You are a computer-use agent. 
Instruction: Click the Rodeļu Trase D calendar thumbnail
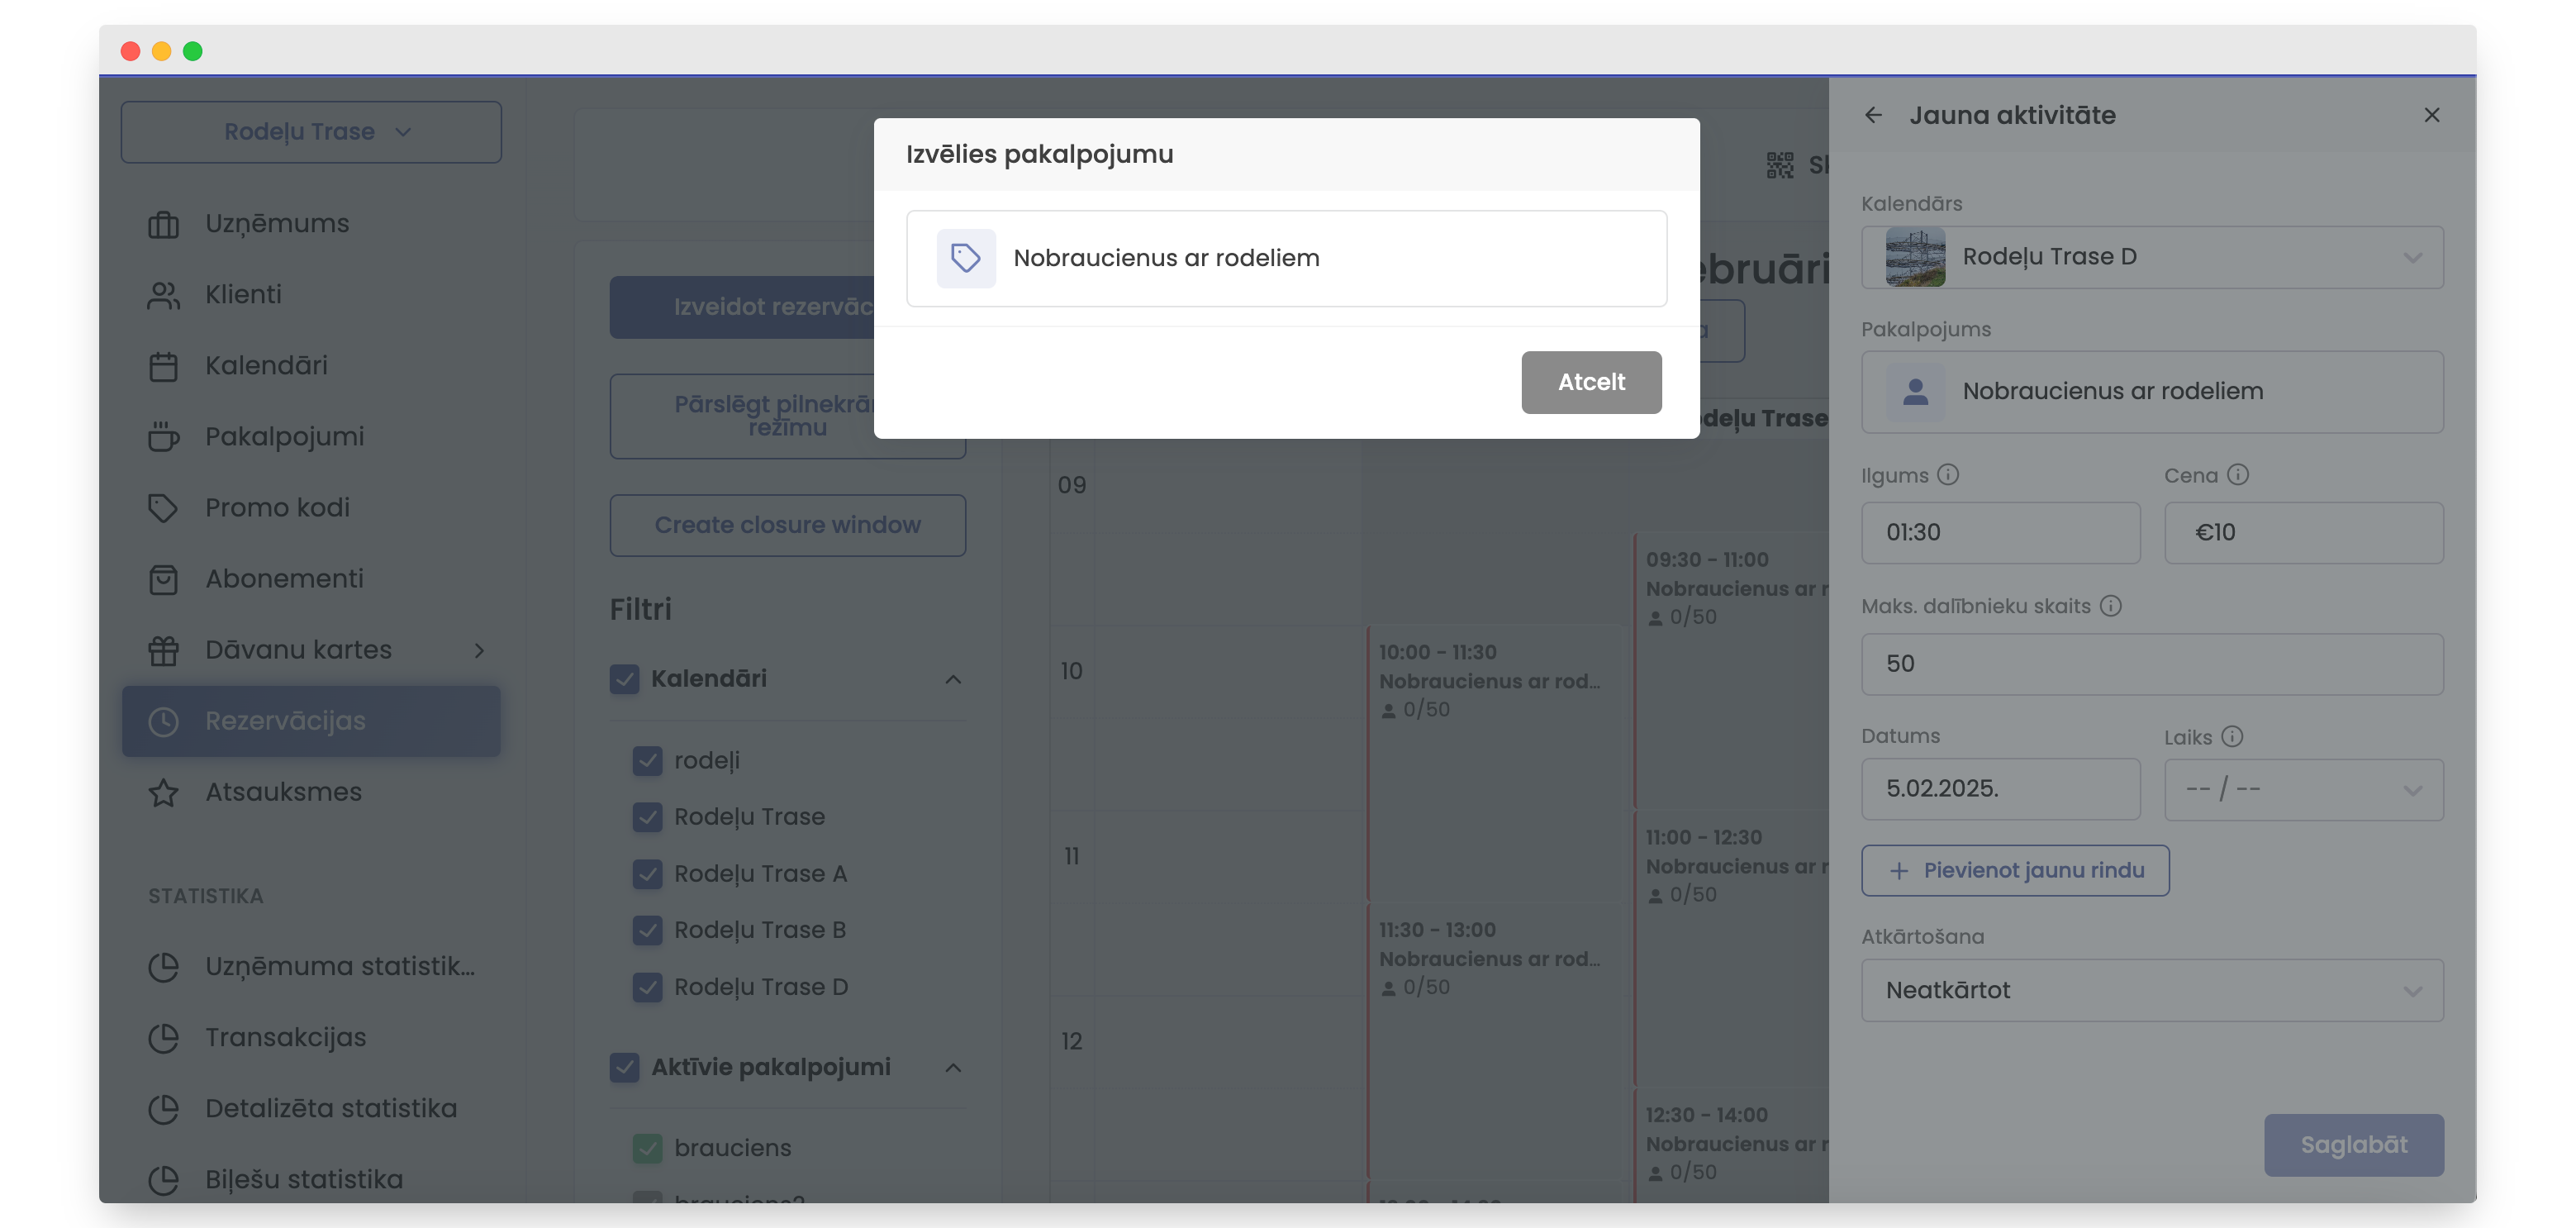point(1914,257)
